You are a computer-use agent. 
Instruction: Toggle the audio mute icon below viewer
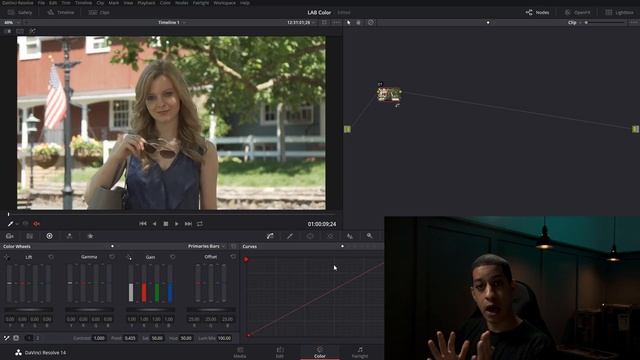pos(37,224)
